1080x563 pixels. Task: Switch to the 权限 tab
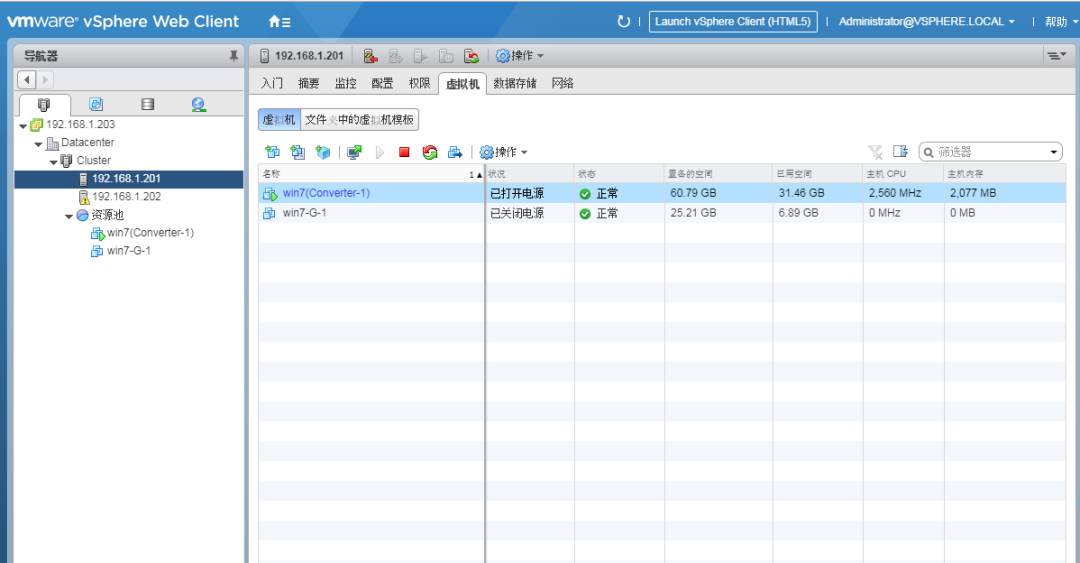pyautogui.click(x=419, y=83)
